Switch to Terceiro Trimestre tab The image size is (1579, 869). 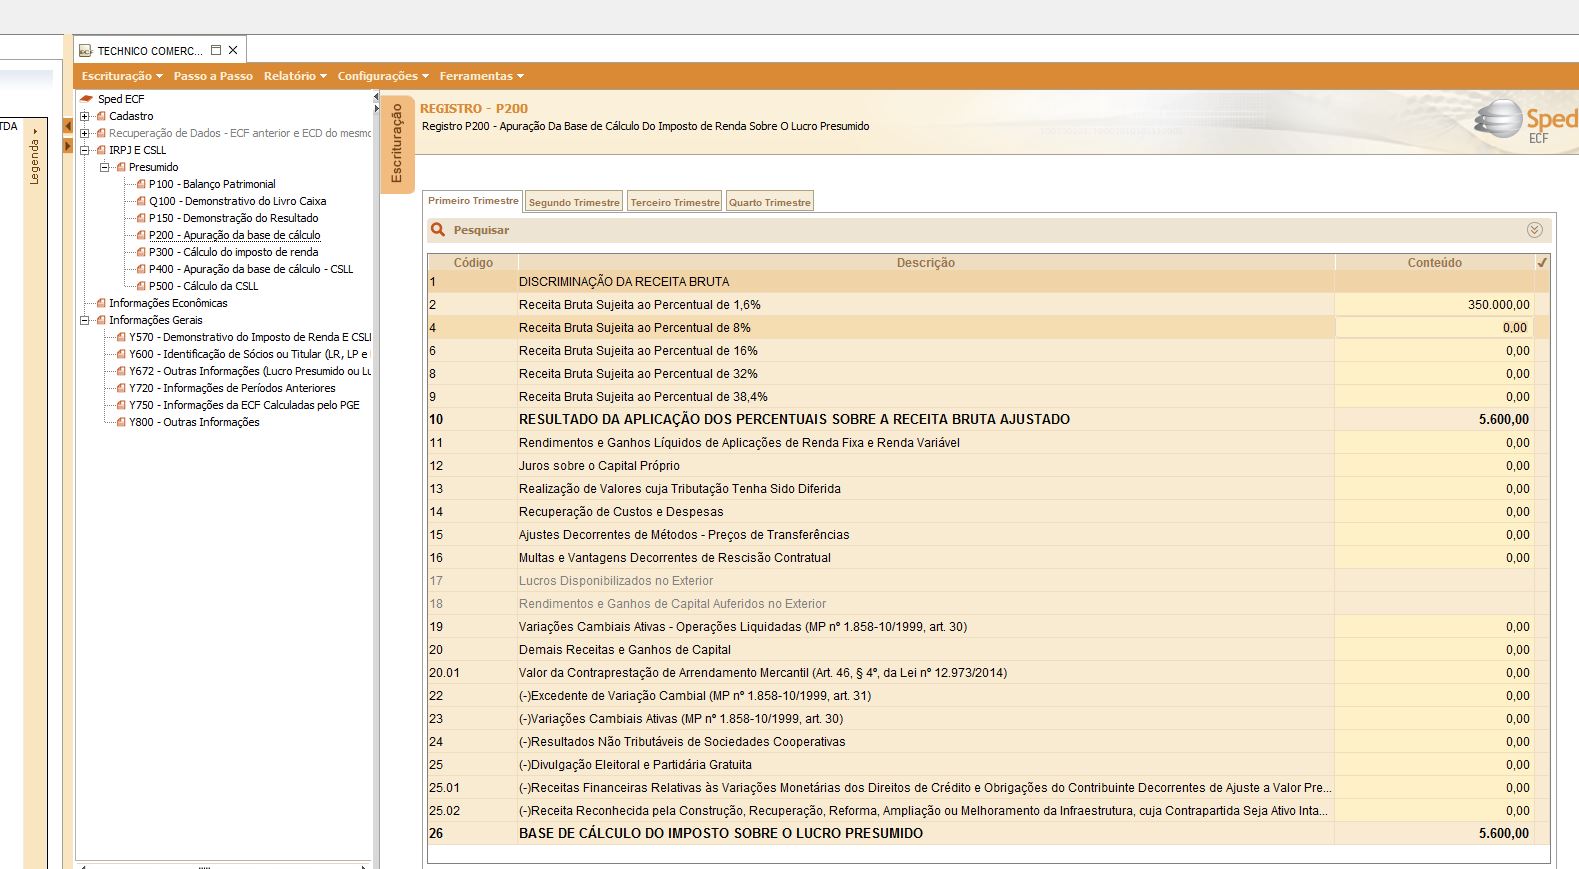(x=675, y=202)
